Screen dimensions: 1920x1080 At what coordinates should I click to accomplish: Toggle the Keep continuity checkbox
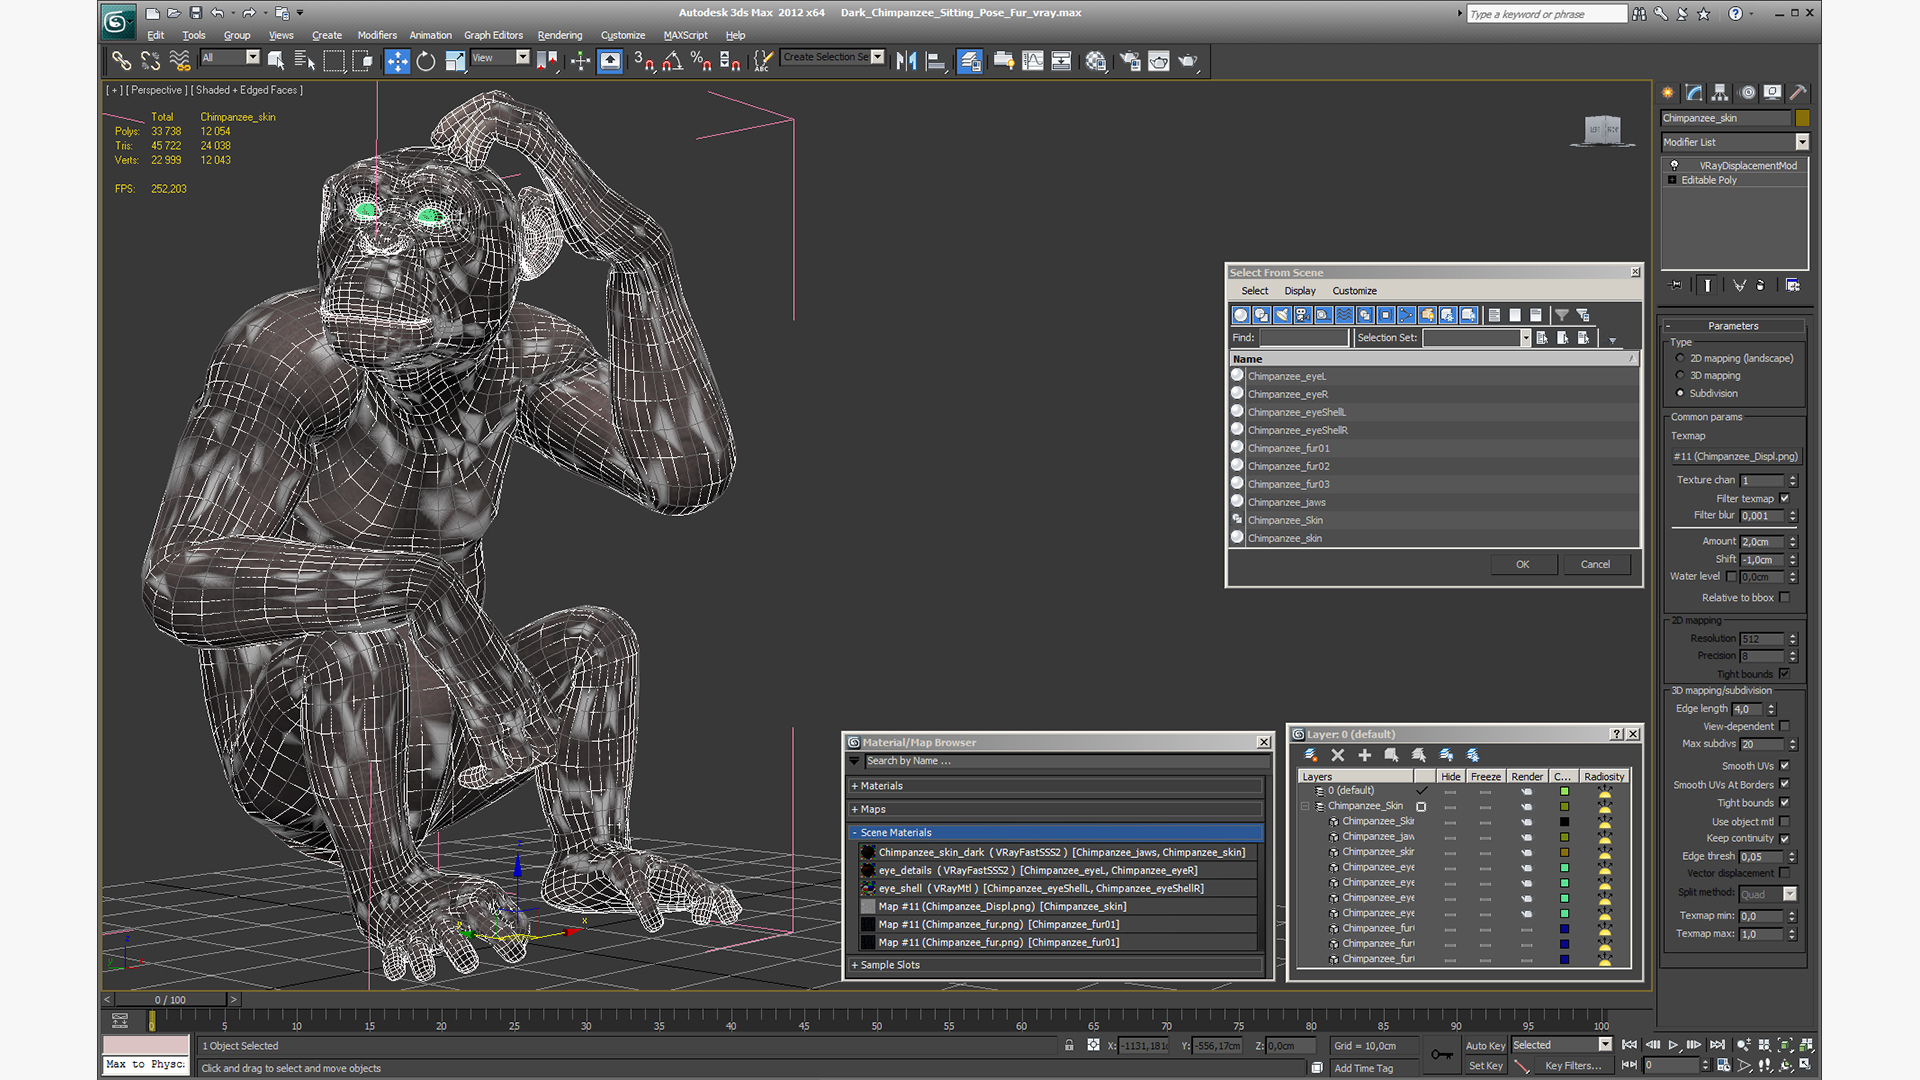1784,838
